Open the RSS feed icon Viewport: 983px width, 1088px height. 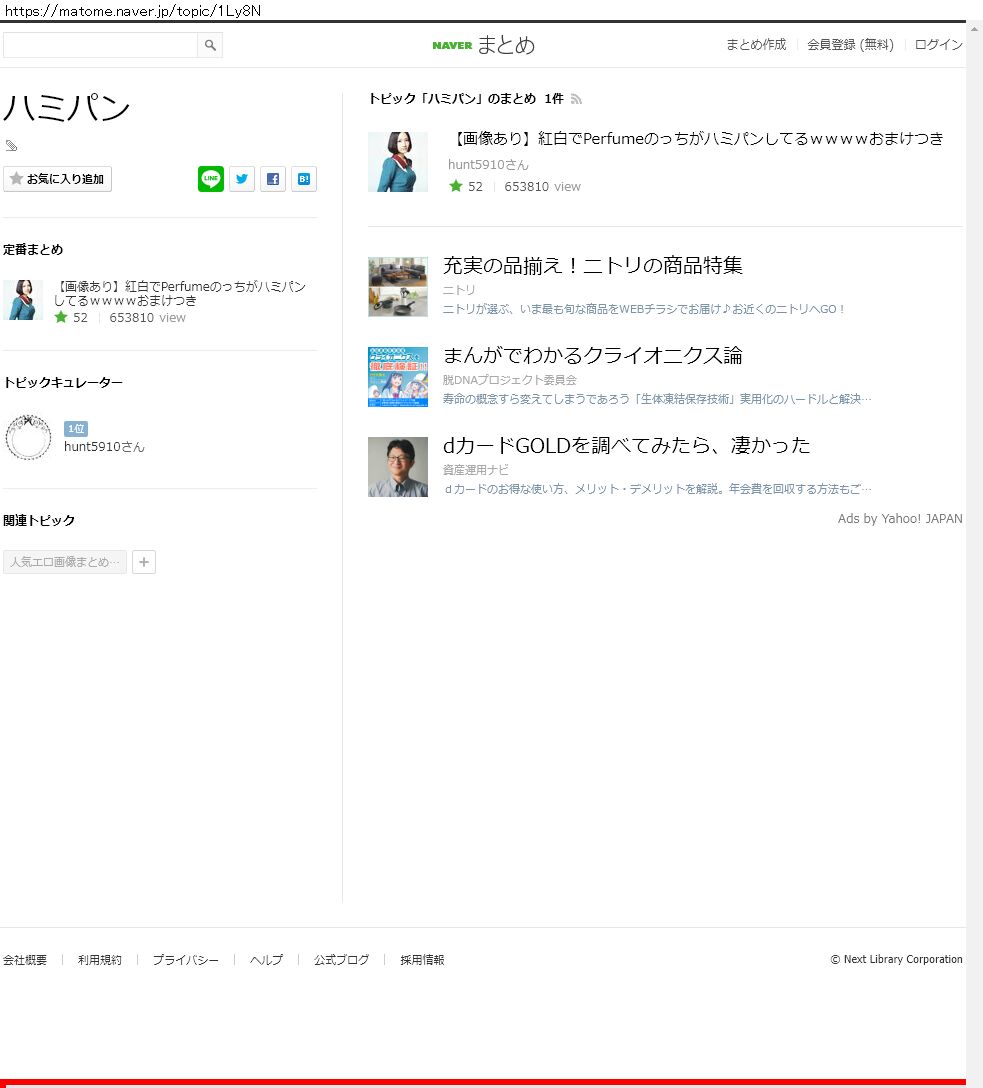coord(576,99)
